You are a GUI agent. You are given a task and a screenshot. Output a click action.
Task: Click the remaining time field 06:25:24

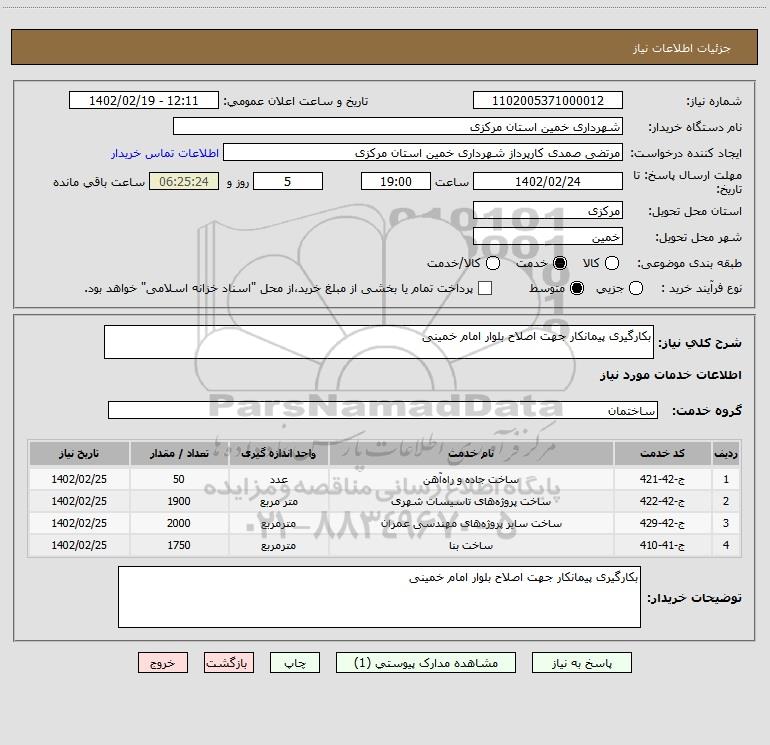(x=184, y=181)
